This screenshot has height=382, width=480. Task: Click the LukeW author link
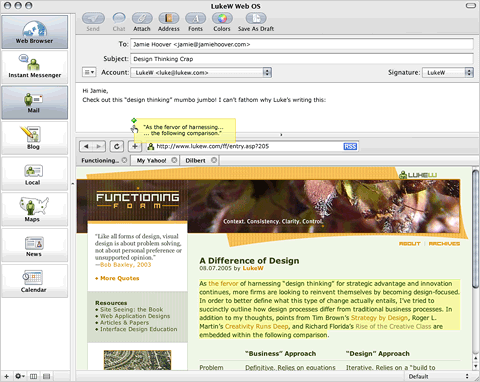click(253, 268)
